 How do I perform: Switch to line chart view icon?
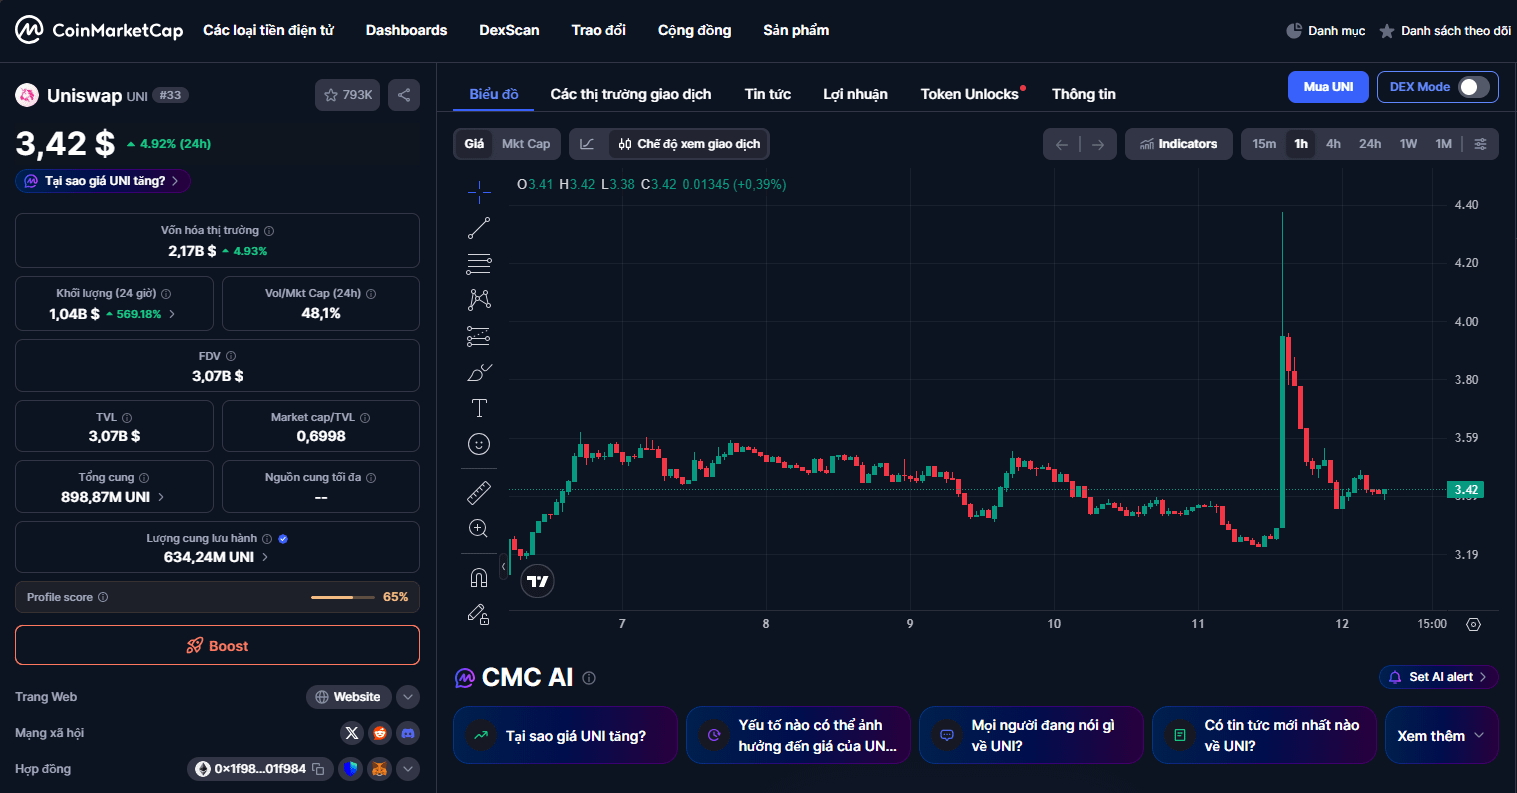(588, 144)
